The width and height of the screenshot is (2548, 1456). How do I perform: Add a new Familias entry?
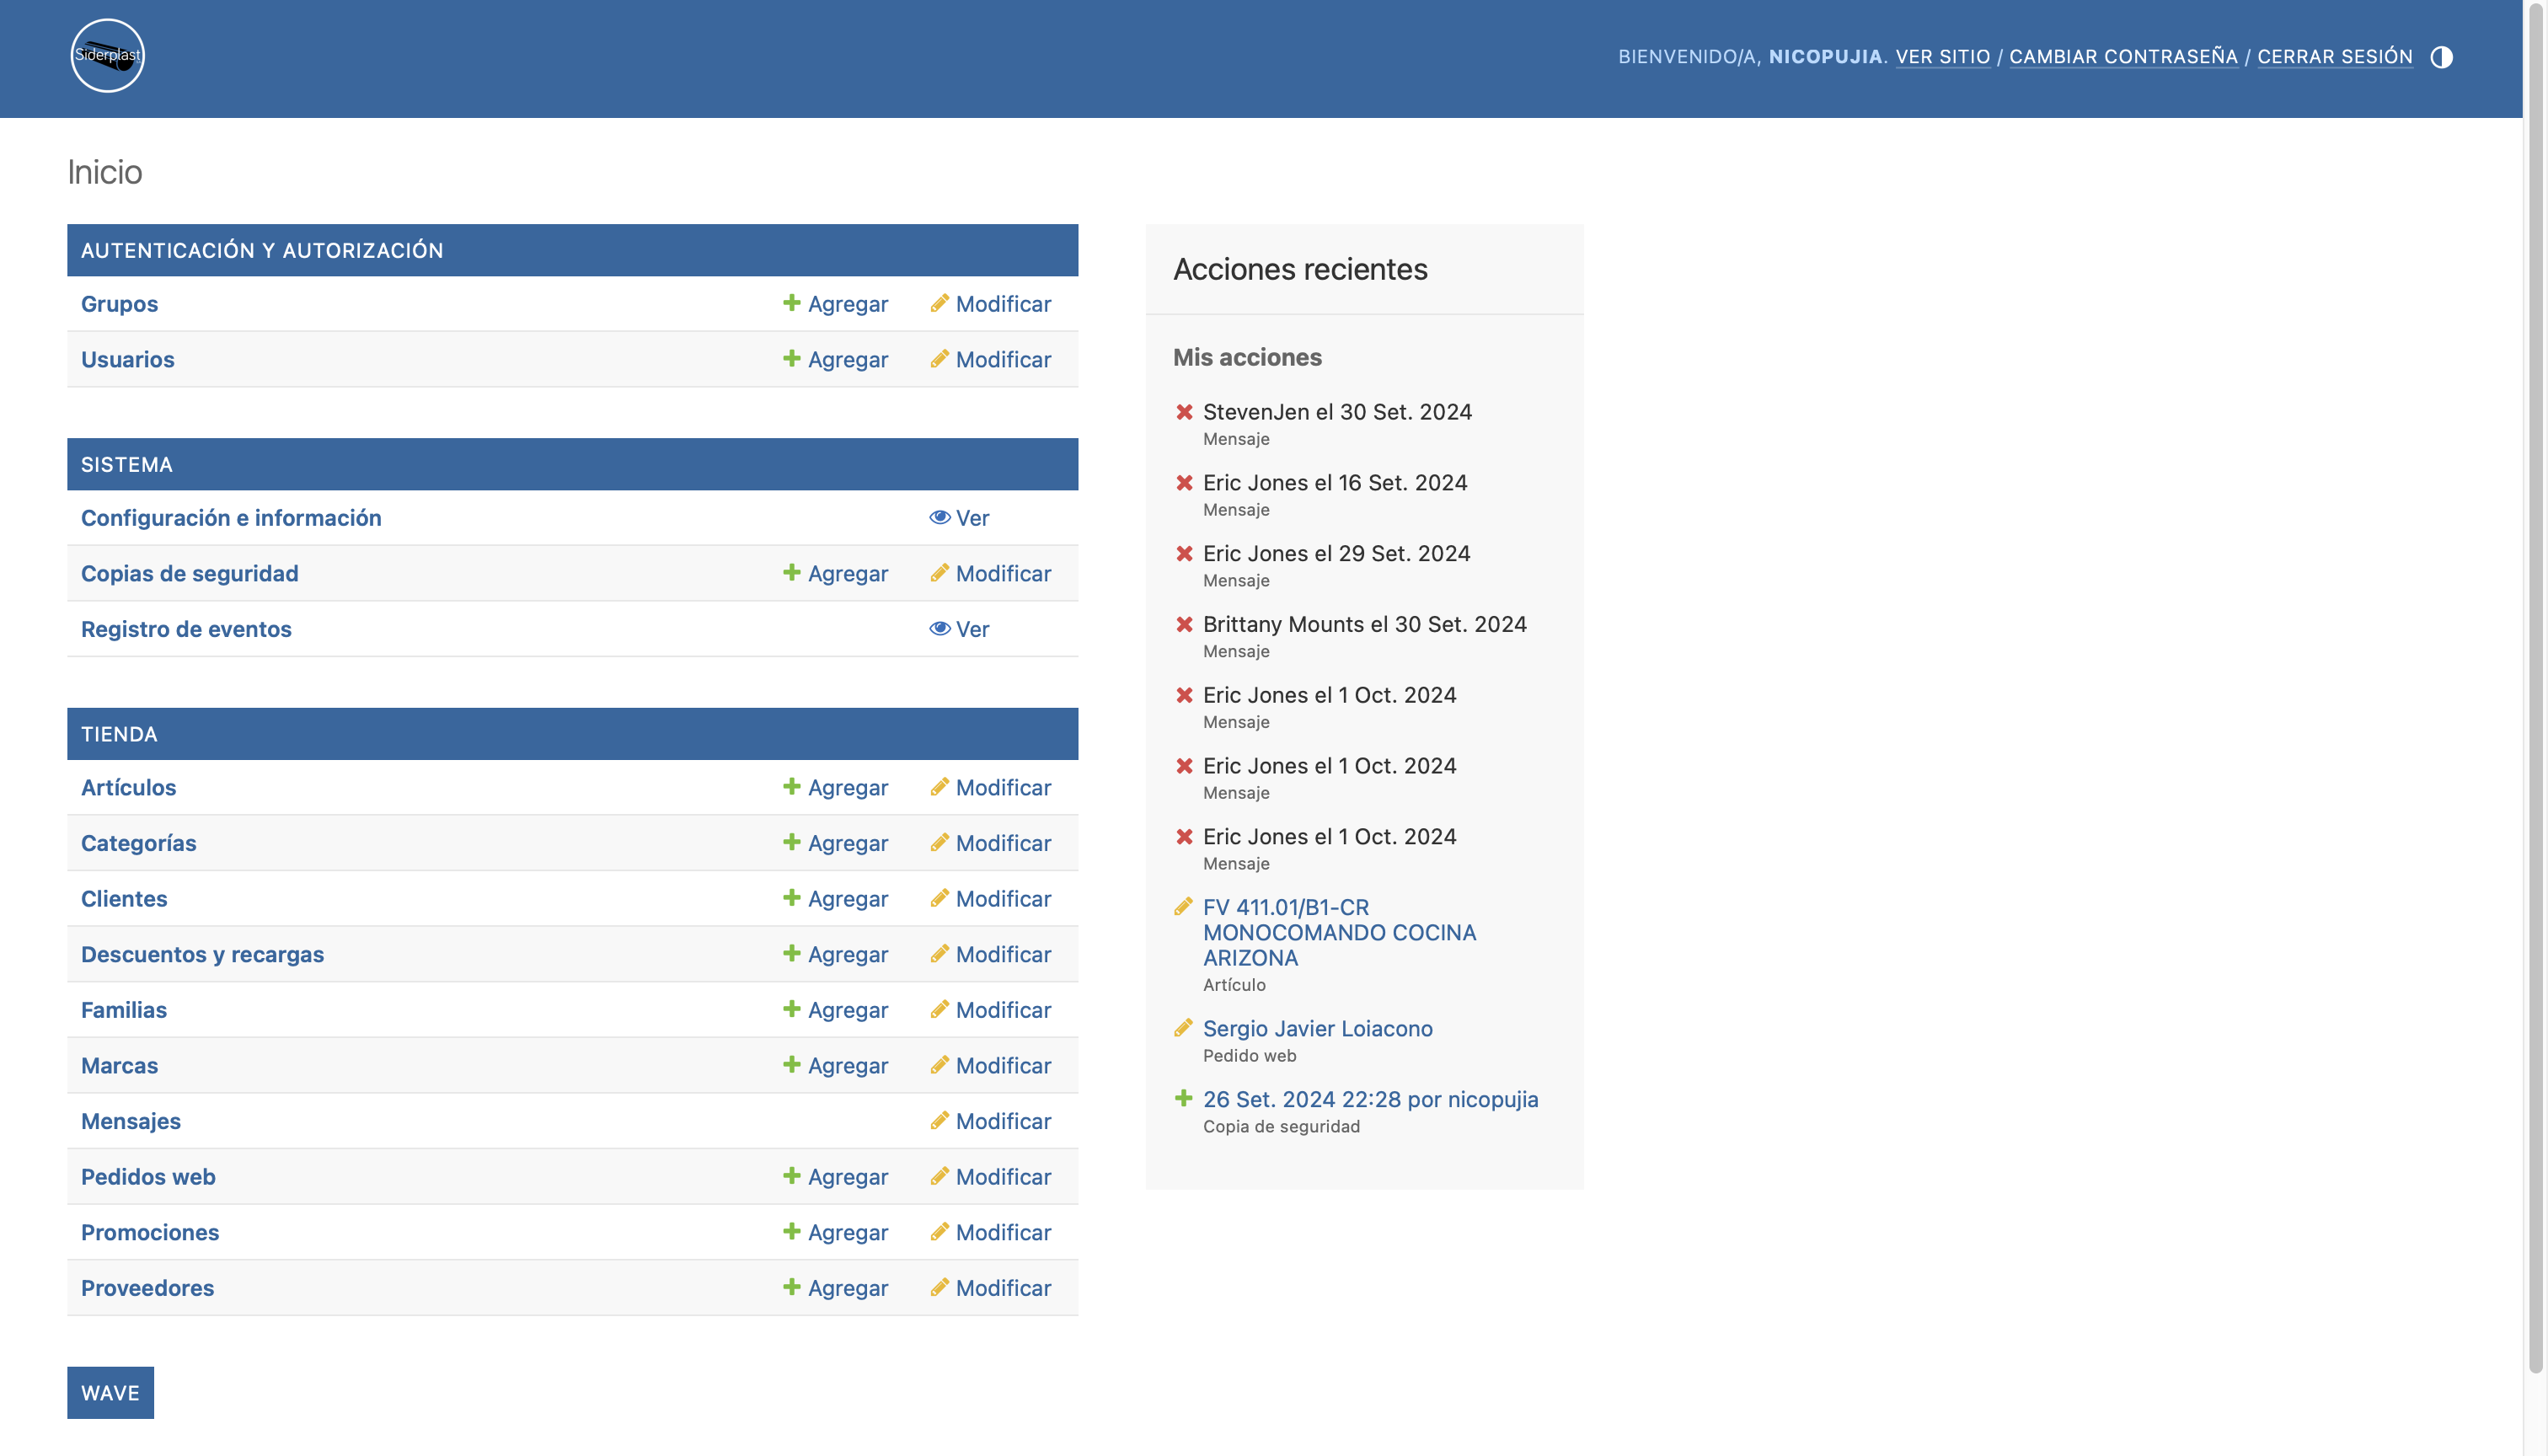point(835,1010)
